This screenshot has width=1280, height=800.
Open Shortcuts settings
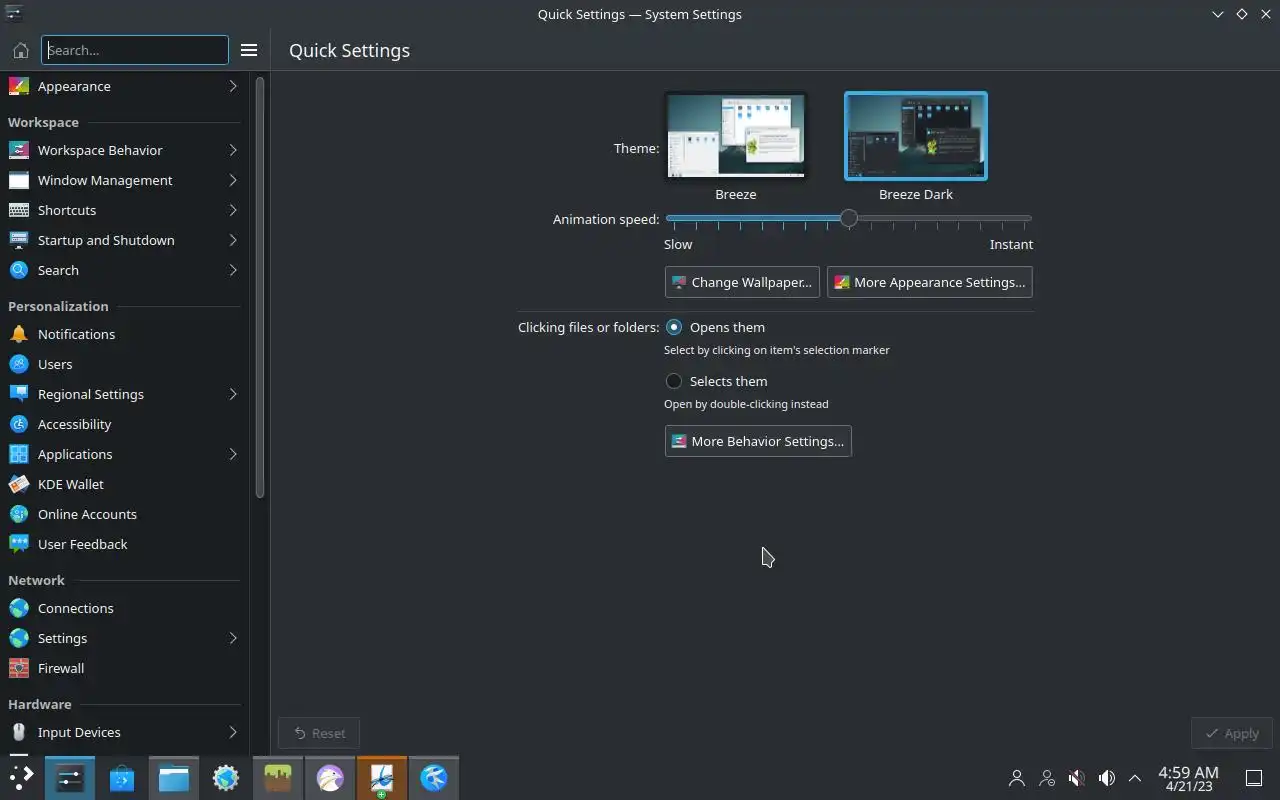124,210
